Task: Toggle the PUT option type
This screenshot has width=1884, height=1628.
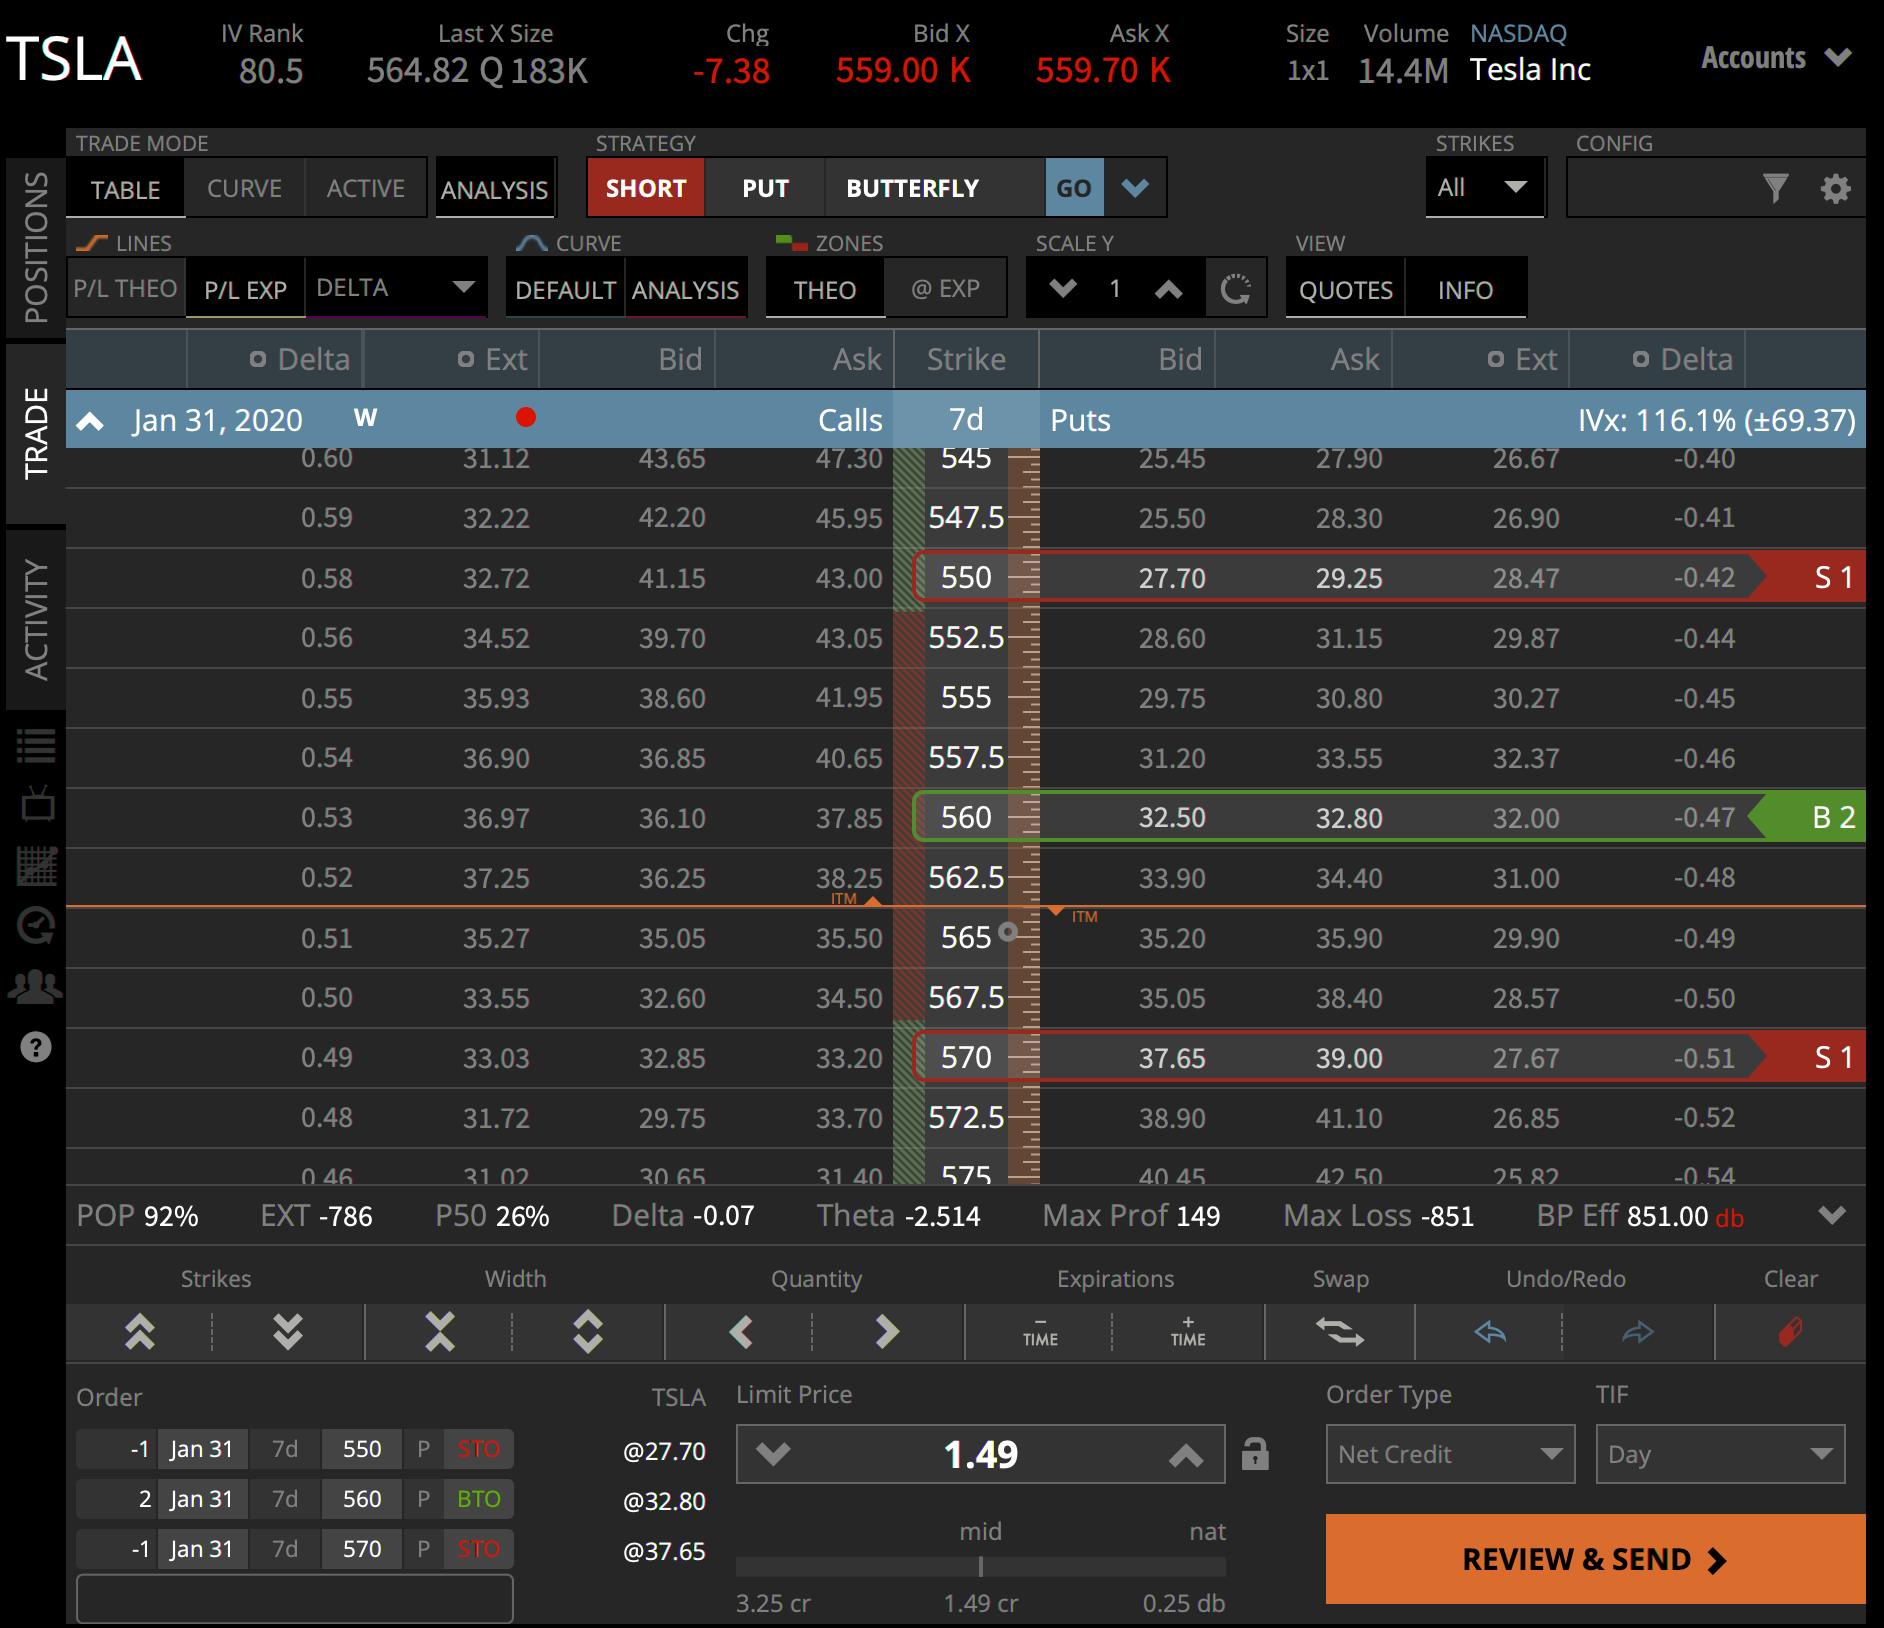Action: click(765, 188)
